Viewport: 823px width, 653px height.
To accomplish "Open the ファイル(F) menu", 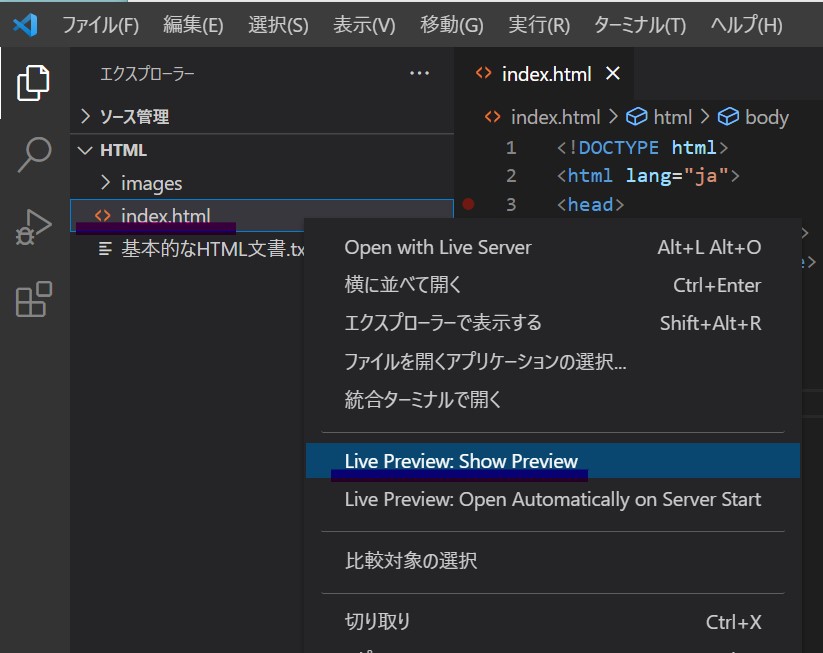I will coord(100,25).
